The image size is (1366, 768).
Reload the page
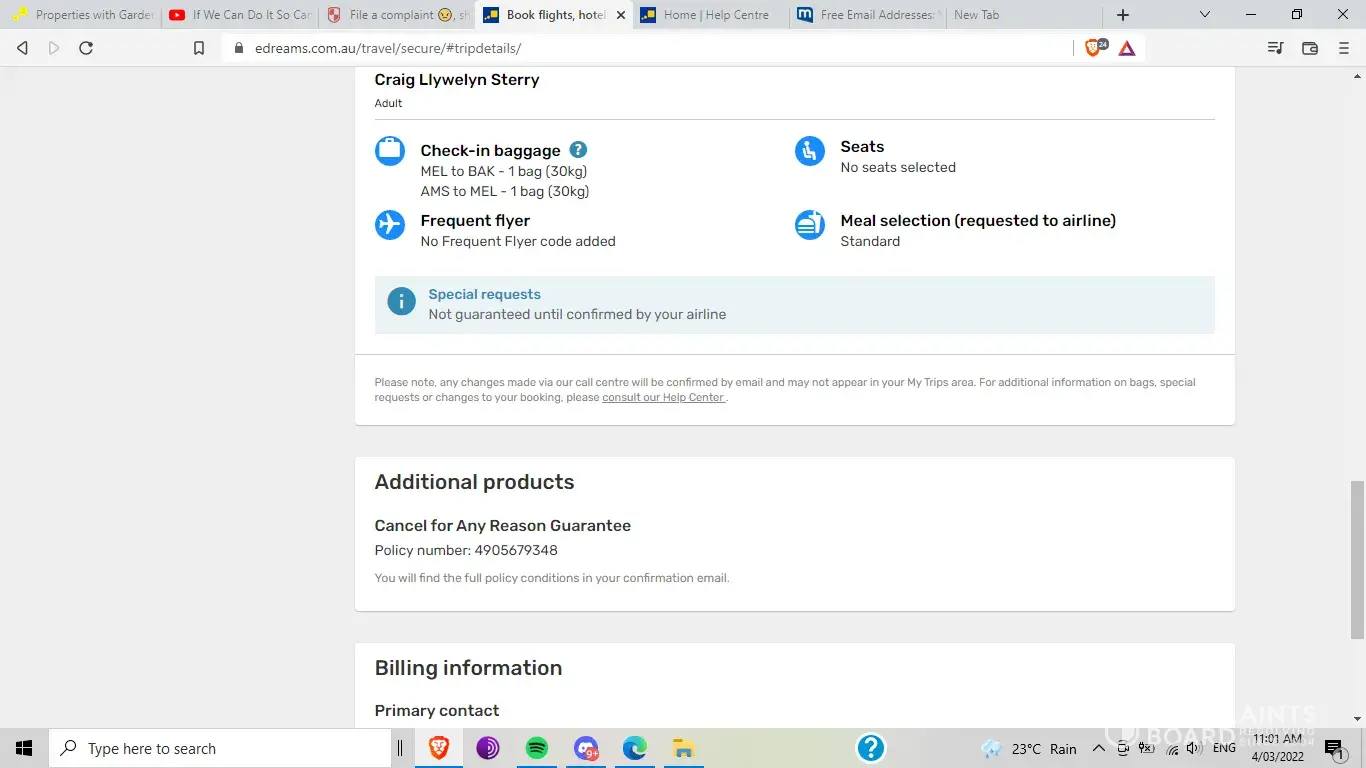coord(86,48)
